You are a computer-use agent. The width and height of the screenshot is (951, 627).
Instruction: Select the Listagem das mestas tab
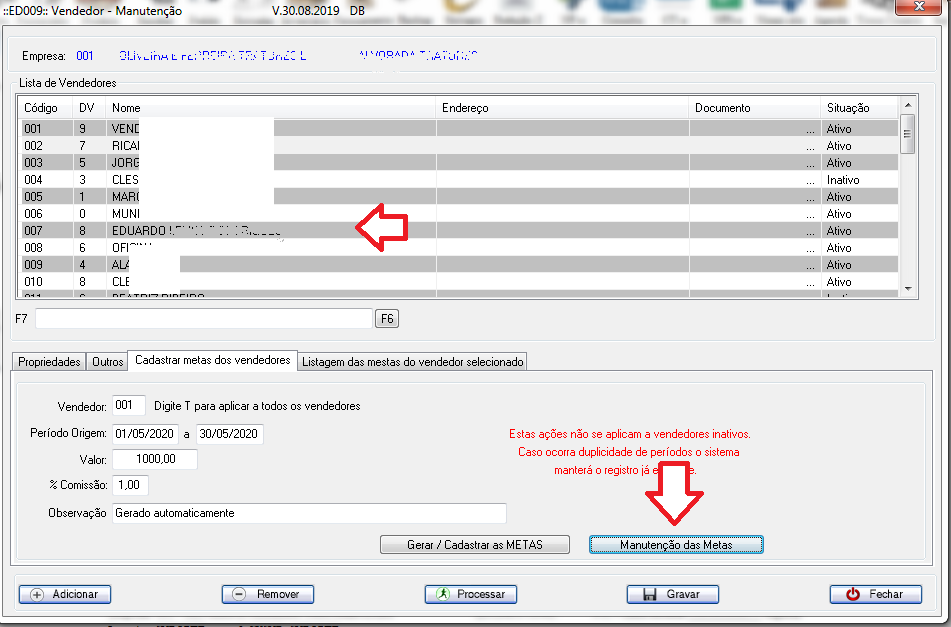[x=412, y=362]
